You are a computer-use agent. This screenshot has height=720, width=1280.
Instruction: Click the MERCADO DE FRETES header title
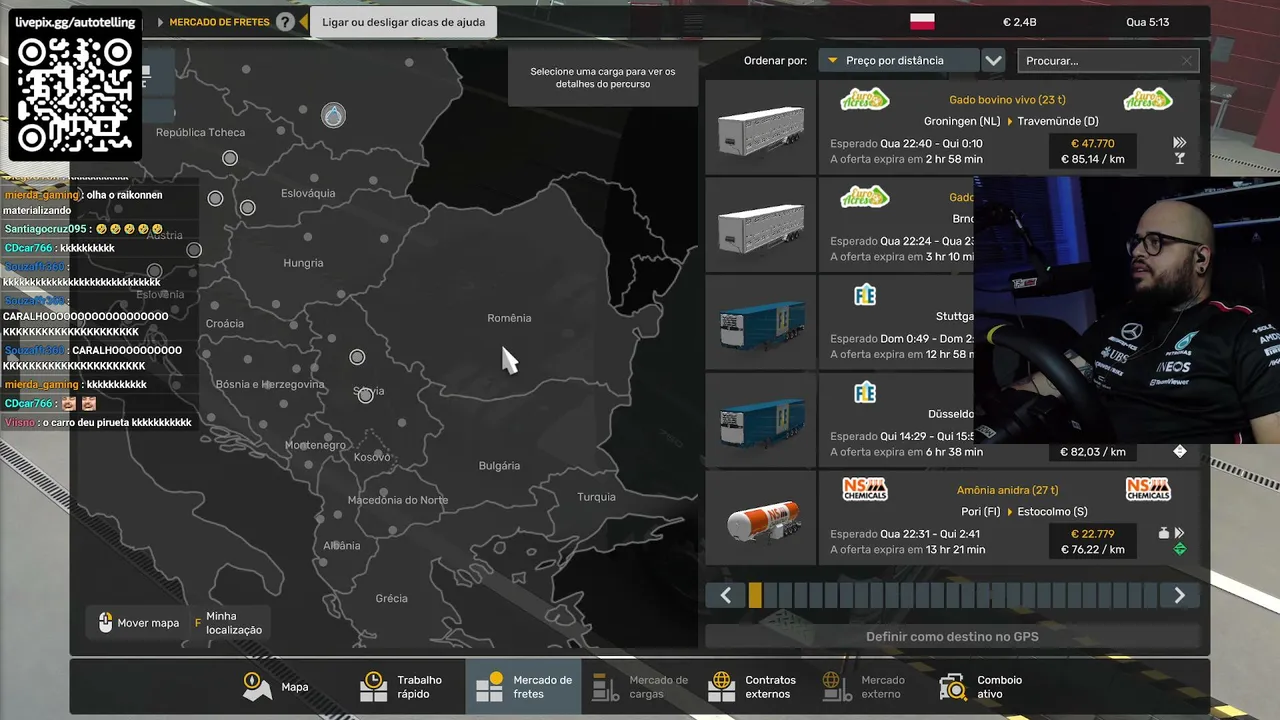click(x=219, y=22)
